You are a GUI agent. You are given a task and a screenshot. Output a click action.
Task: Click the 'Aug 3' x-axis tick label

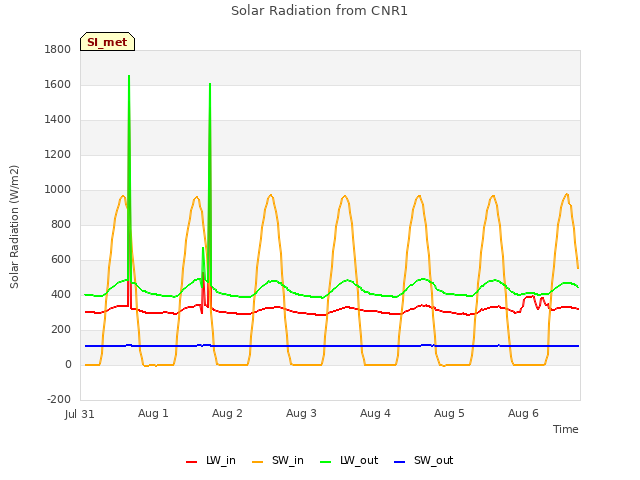[x=301, y=413]
